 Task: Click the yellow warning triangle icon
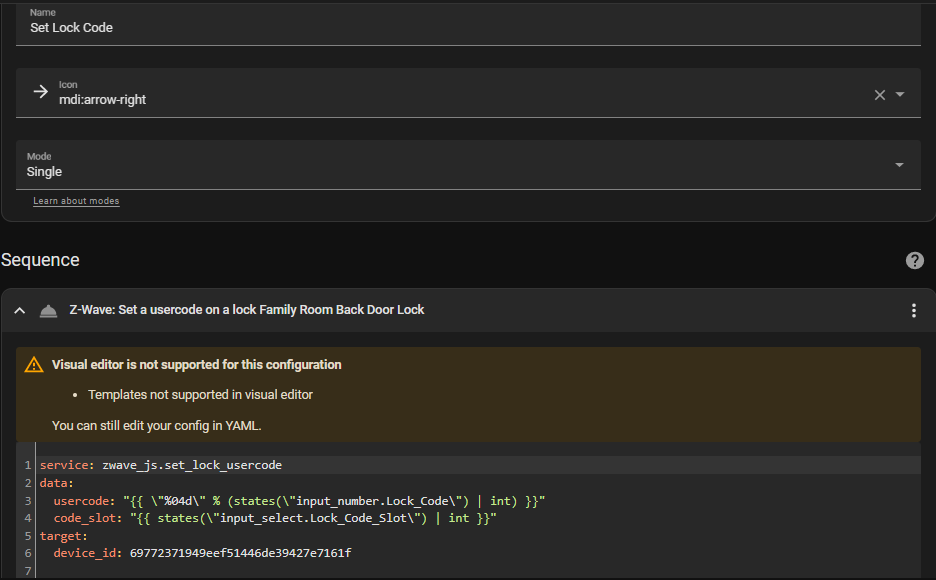coord(35,365)
